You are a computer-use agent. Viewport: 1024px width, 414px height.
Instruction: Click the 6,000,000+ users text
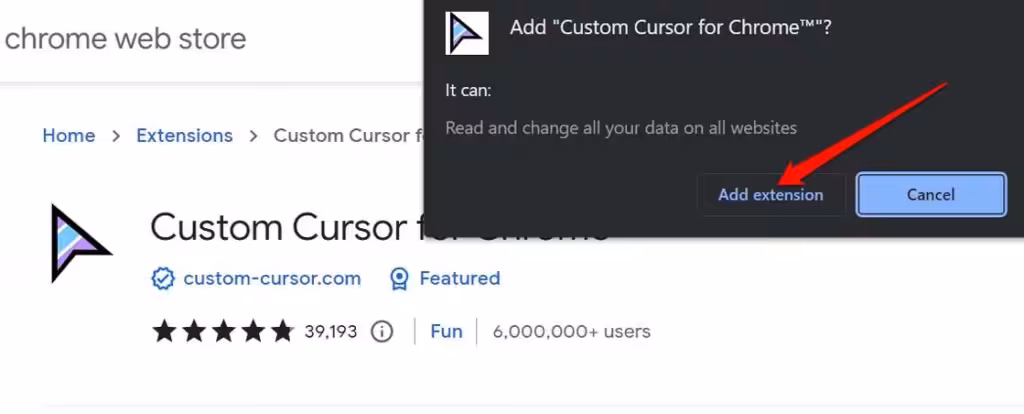(571, 332)
